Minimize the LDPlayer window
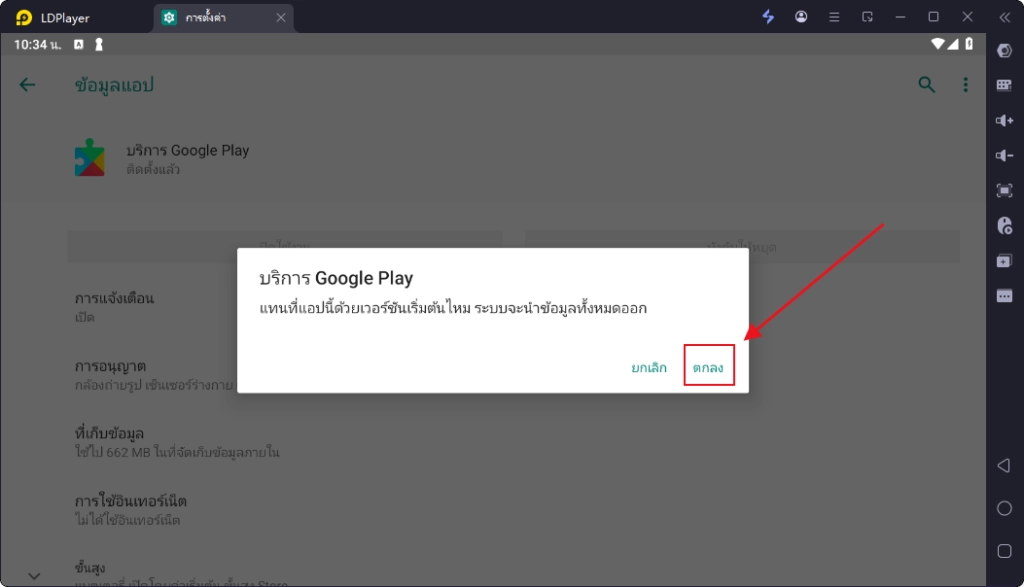This screenshot has width=1024, height=587. point(901,17)
